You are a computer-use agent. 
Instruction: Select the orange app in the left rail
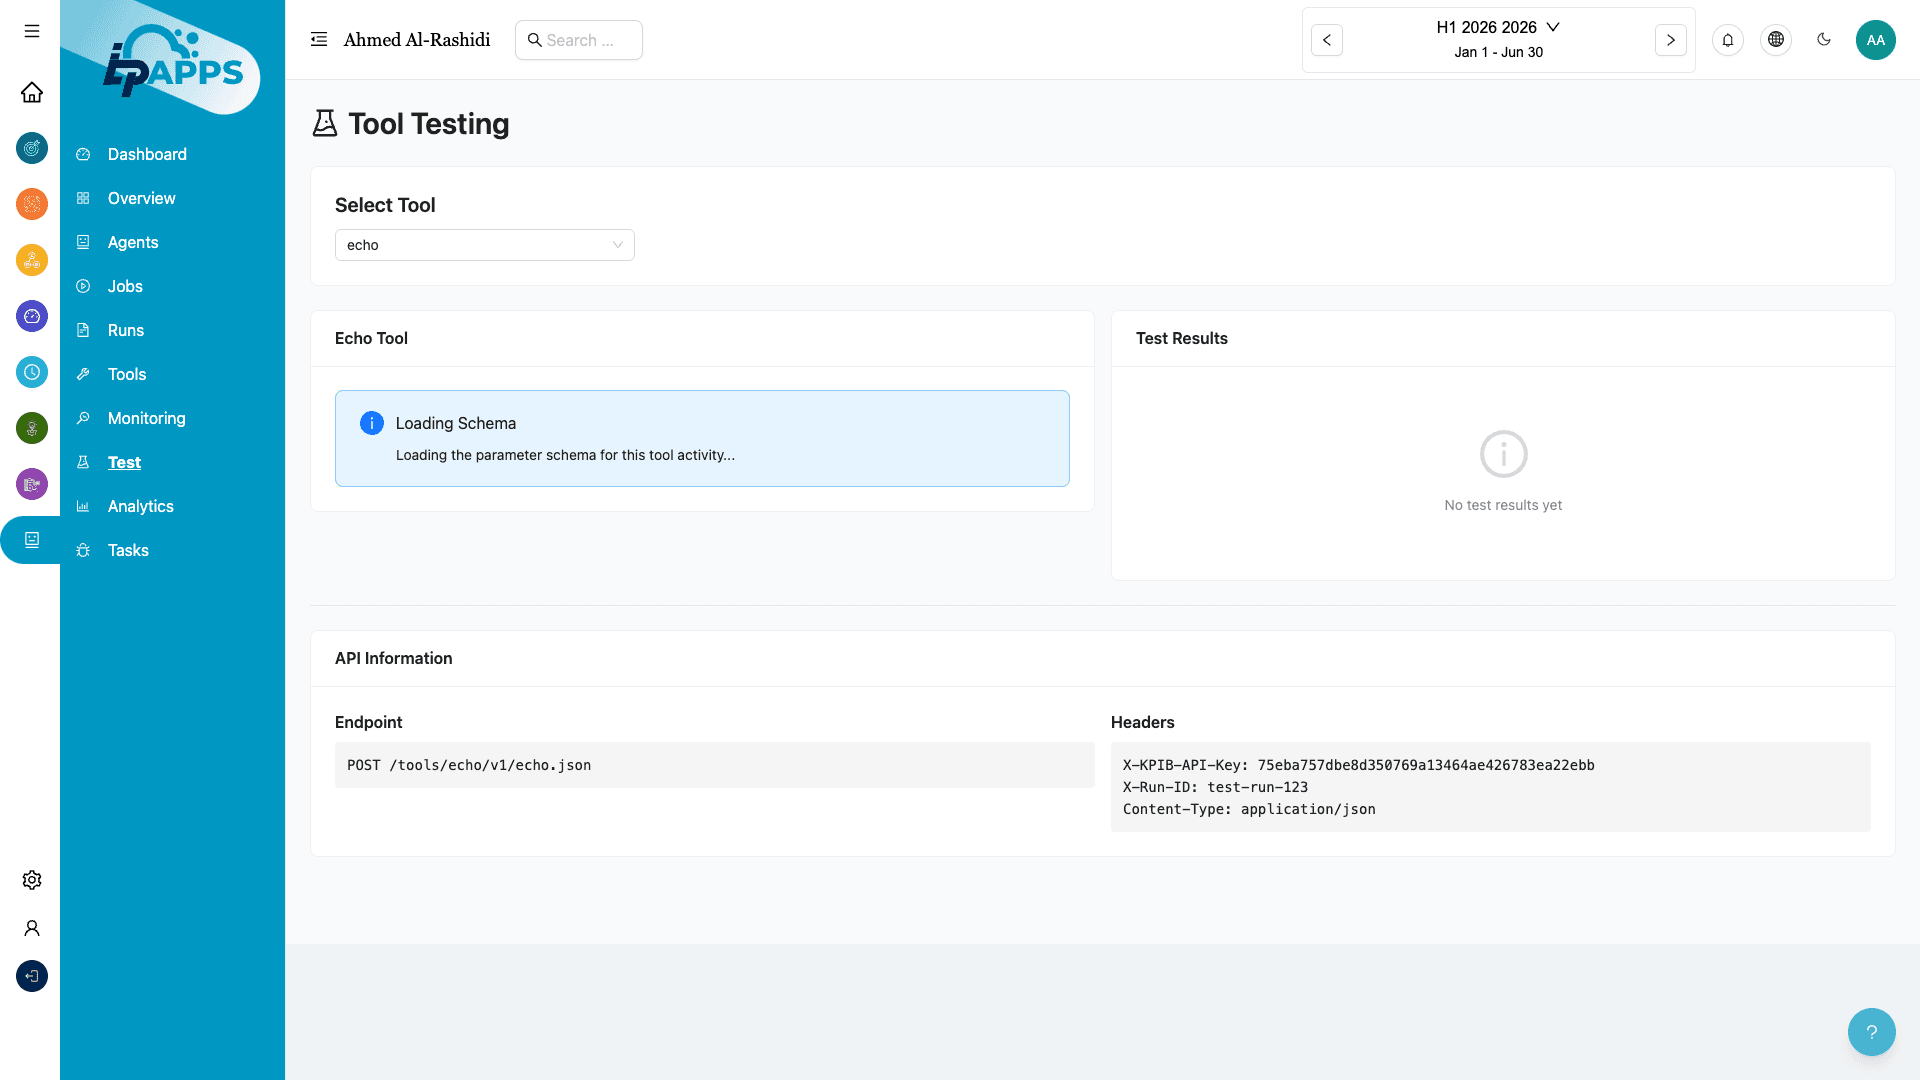[32, 204]
